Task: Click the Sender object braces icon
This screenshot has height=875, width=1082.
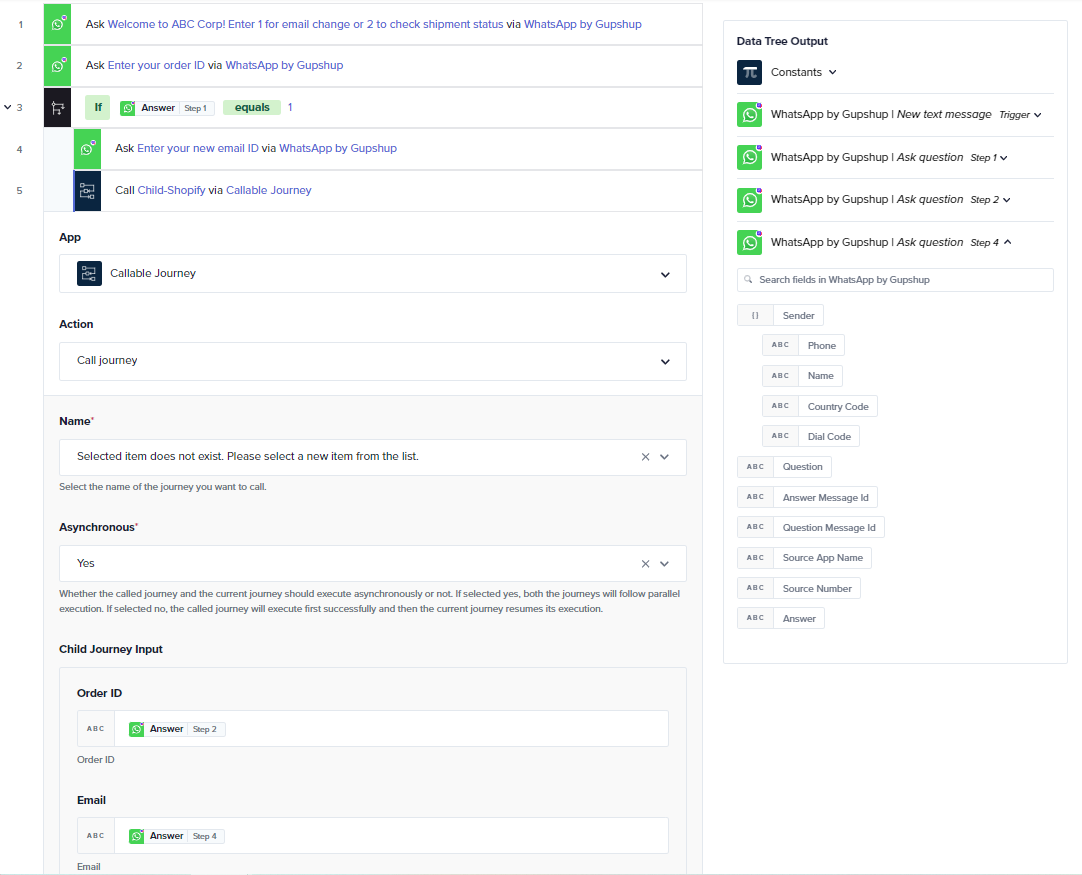Action: (755, 315)
